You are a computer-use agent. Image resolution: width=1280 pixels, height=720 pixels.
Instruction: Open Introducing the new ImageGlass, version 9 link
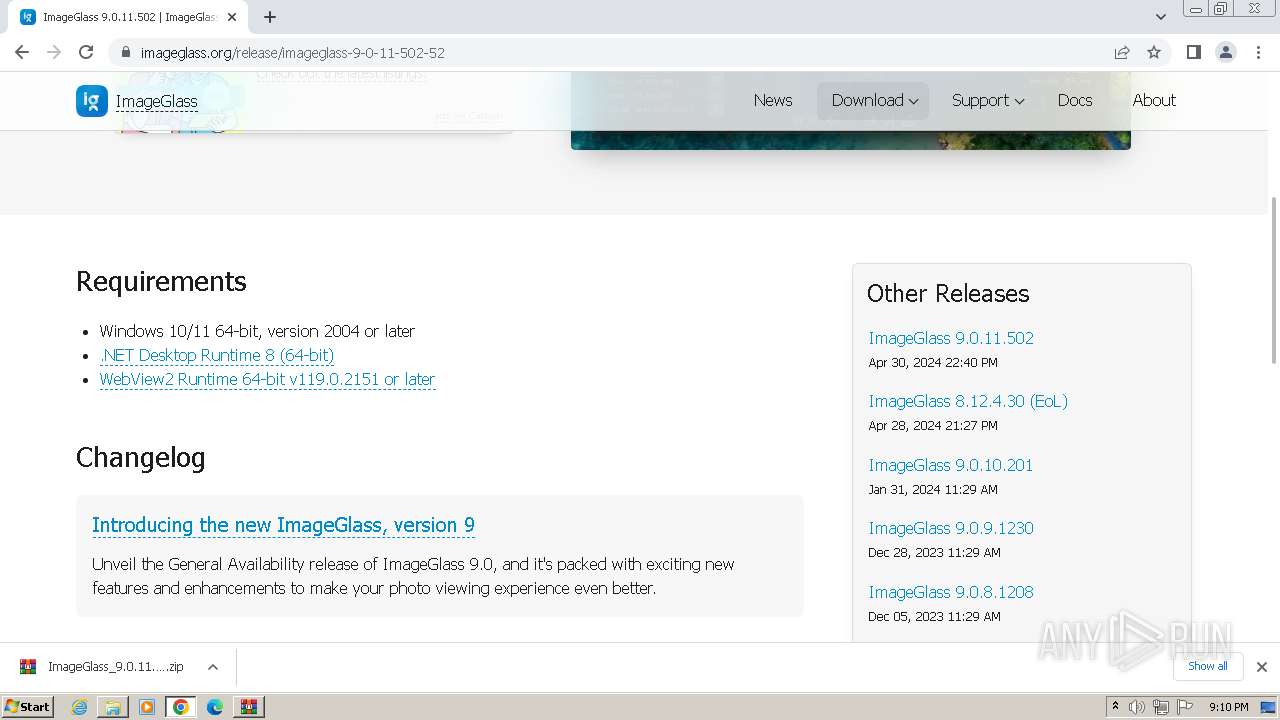(283, 525)
